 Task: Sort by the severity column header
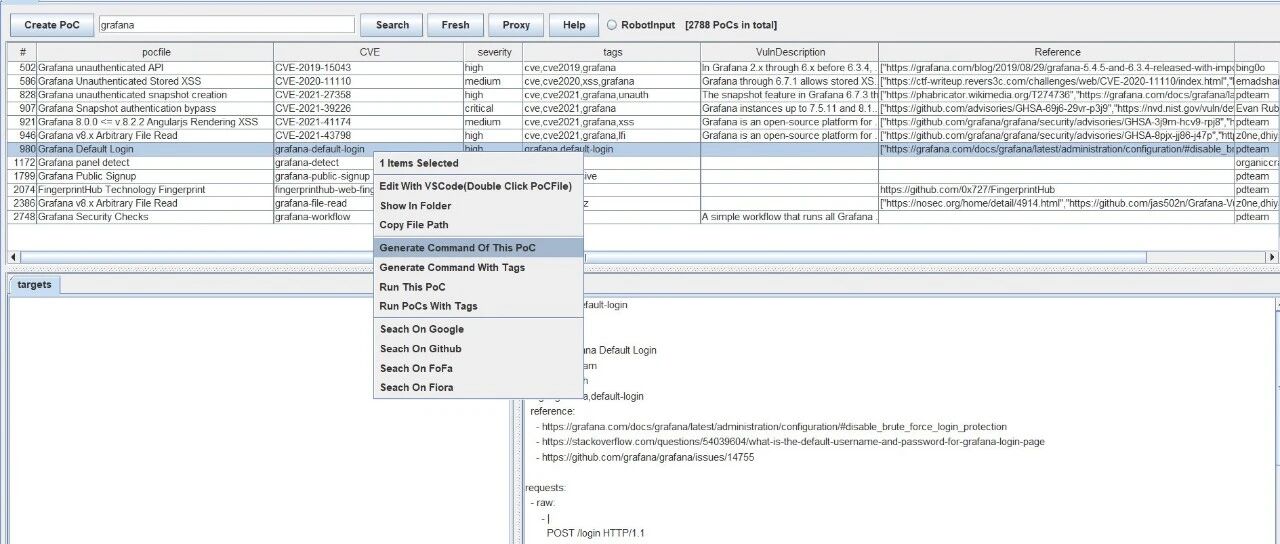[493, 52]
